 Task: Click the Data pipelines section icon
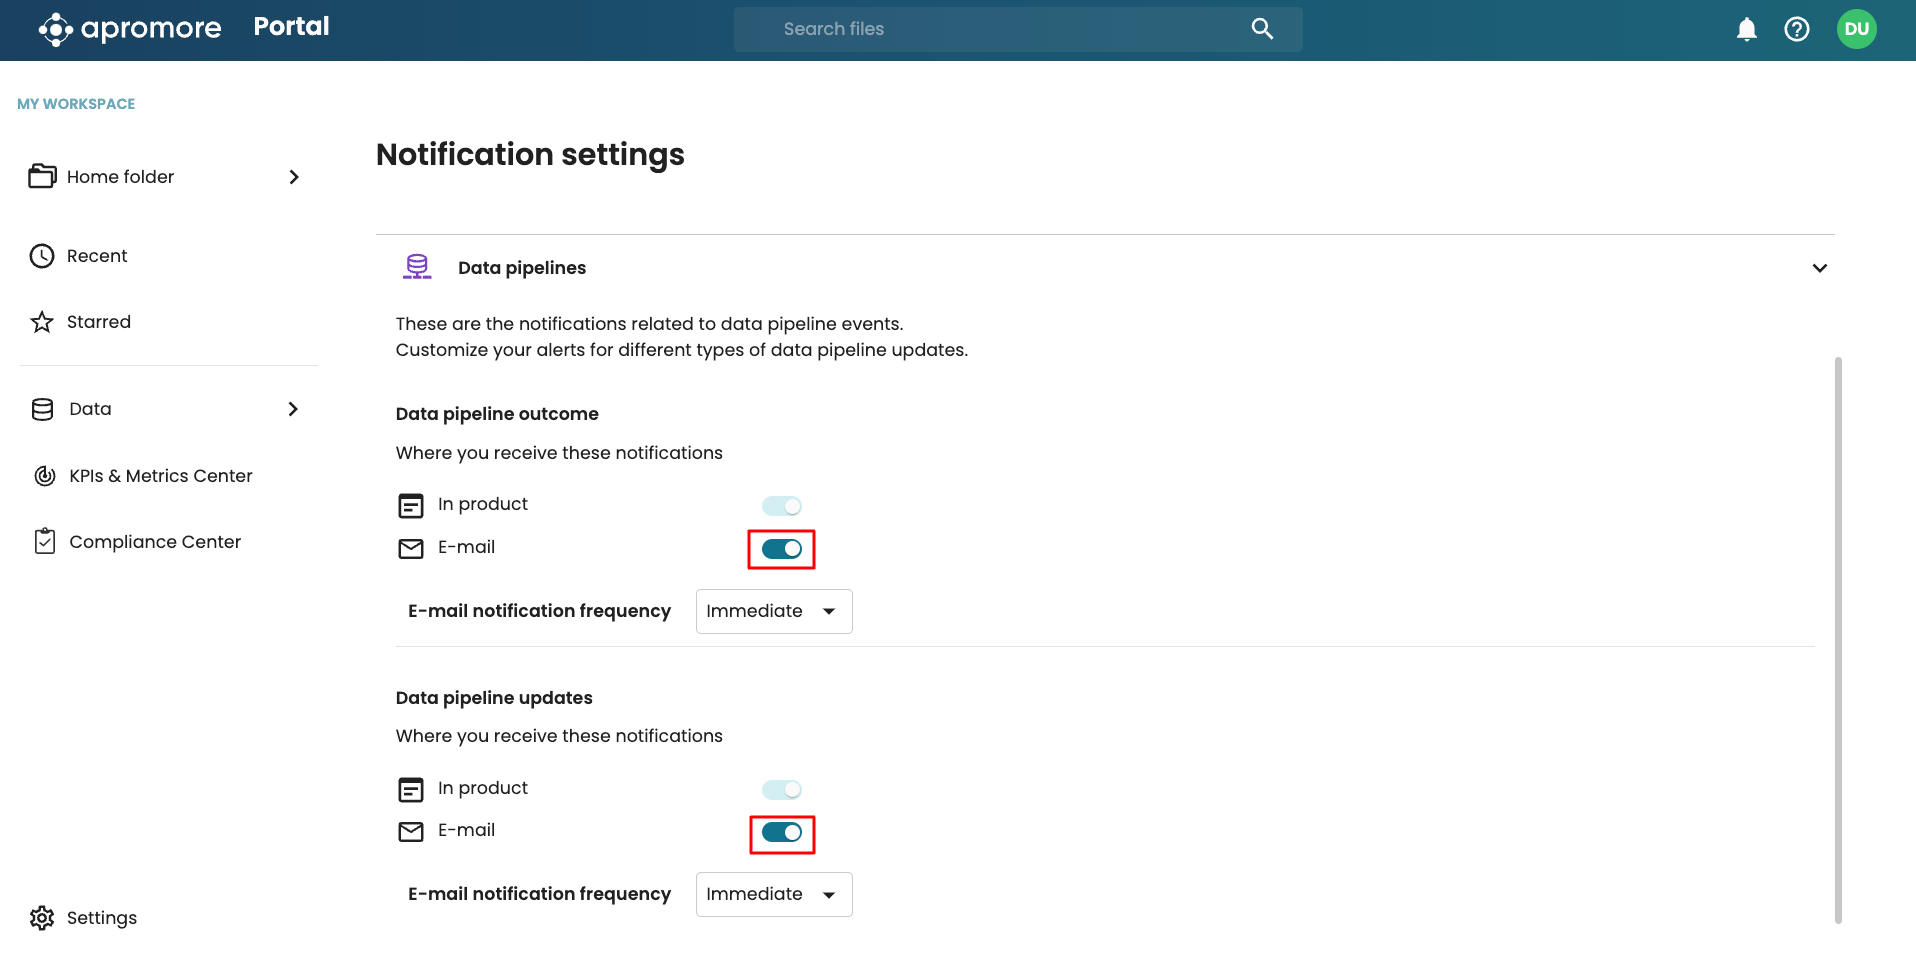(x=417, y=267)
